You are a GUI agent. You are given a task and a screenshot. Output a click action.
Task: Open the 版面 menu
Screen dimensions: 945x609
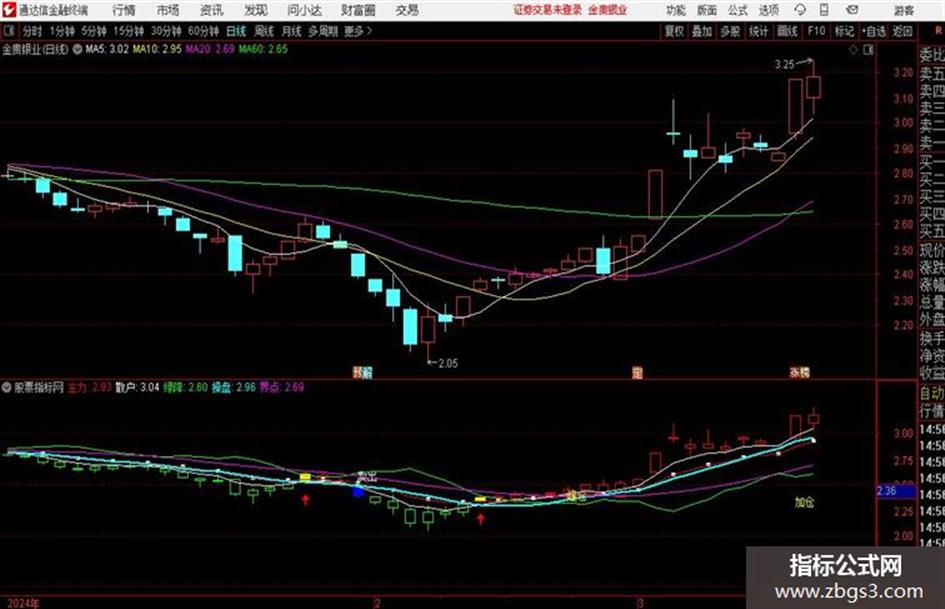[706, 10]
